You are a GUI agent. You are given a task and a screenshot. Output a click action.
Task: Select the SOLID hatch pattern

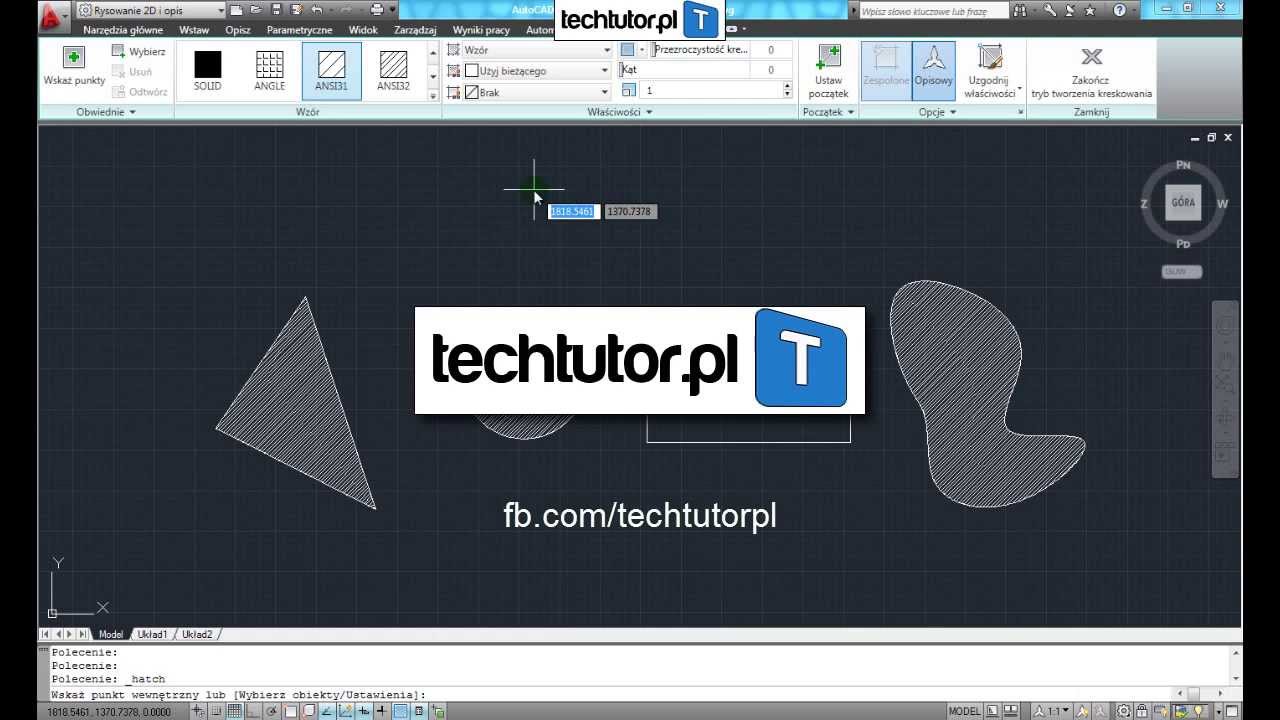tap(207, 70)
